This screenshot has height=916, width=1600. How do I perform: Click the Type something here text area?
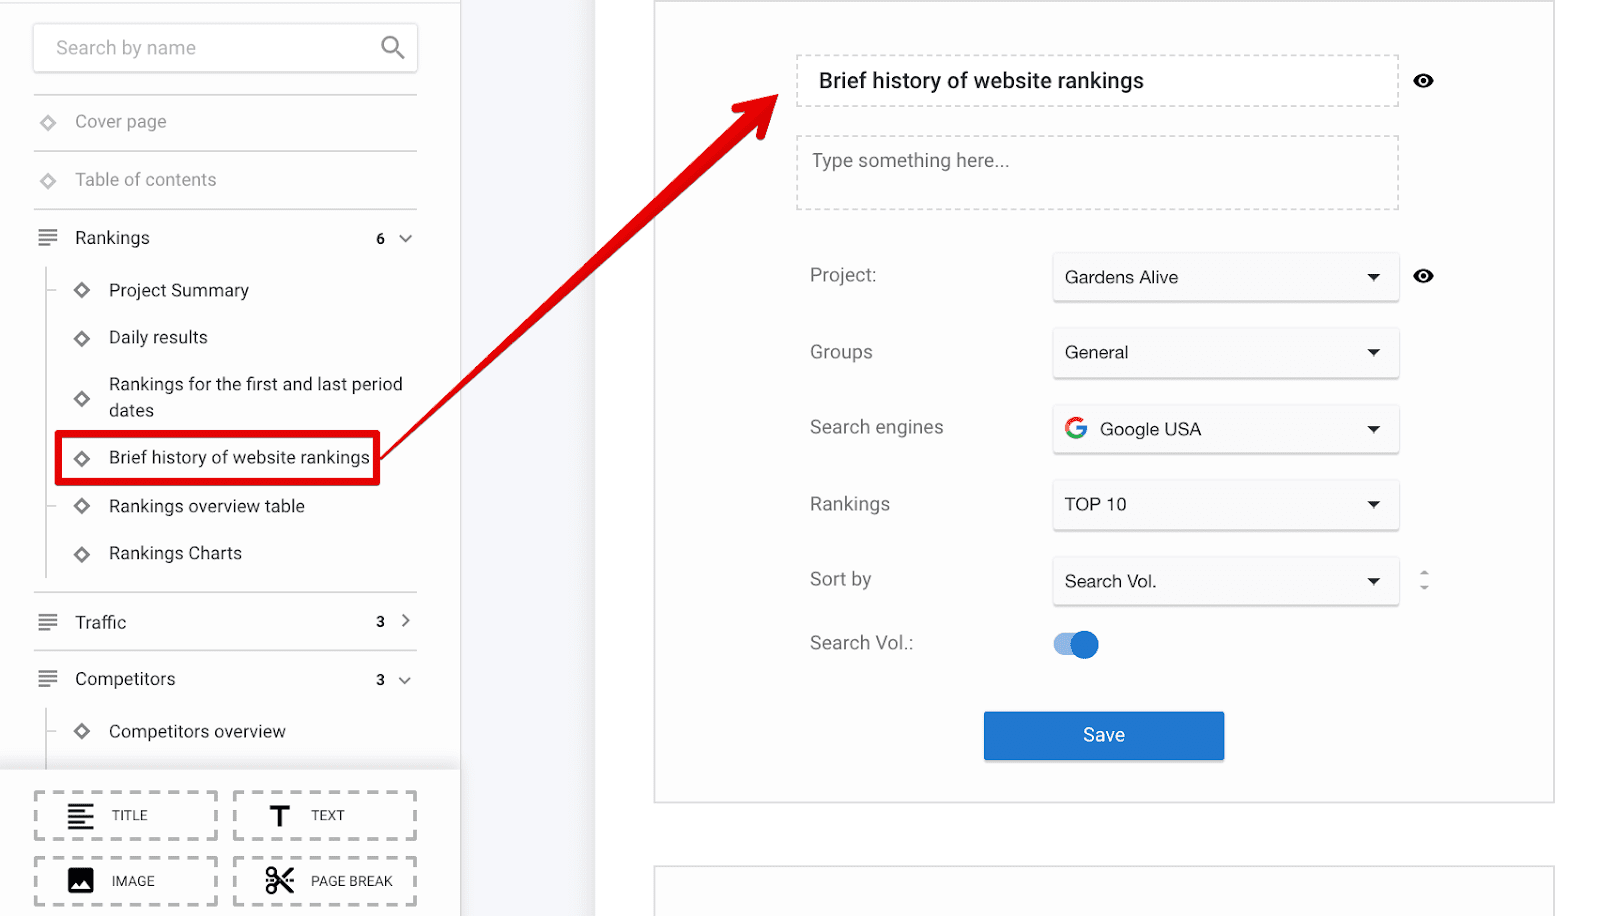click(1097, 173)
